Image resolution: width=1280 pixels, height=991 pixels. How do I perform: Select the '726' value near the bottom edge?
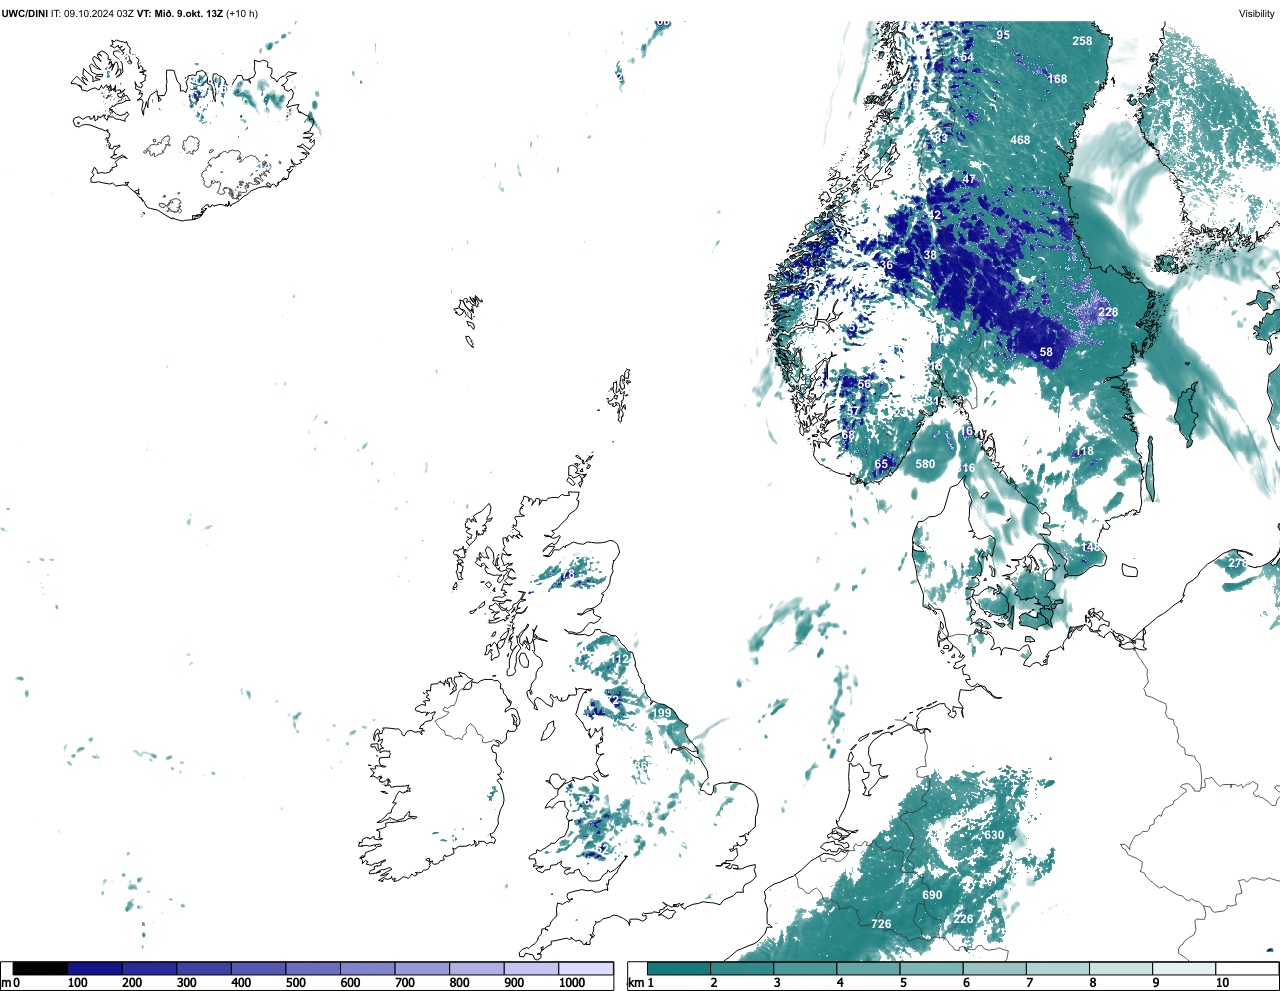tap(881, 924)
